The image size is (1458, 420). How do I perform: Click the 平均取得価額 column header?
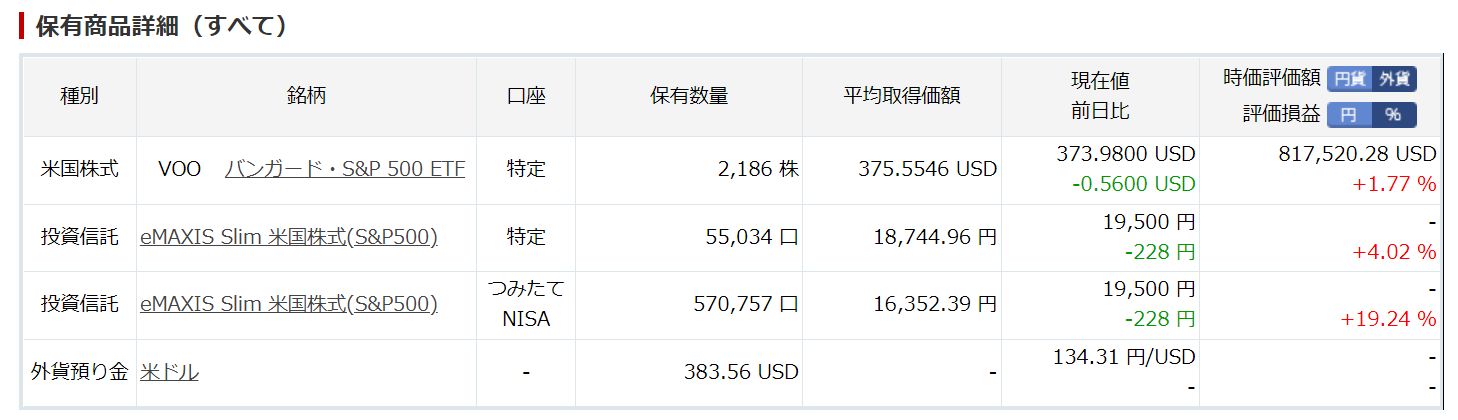[901, 96]
